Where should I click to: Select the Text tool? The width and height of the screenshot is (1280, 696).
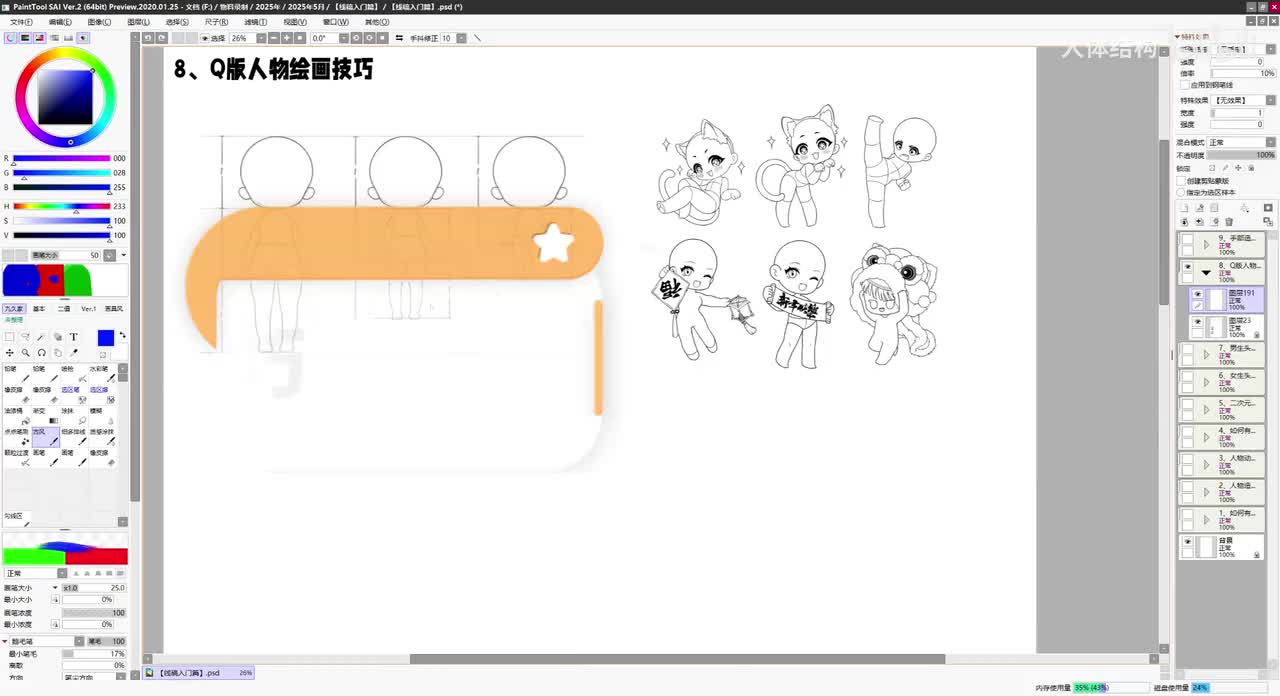(x=73, y=337)
